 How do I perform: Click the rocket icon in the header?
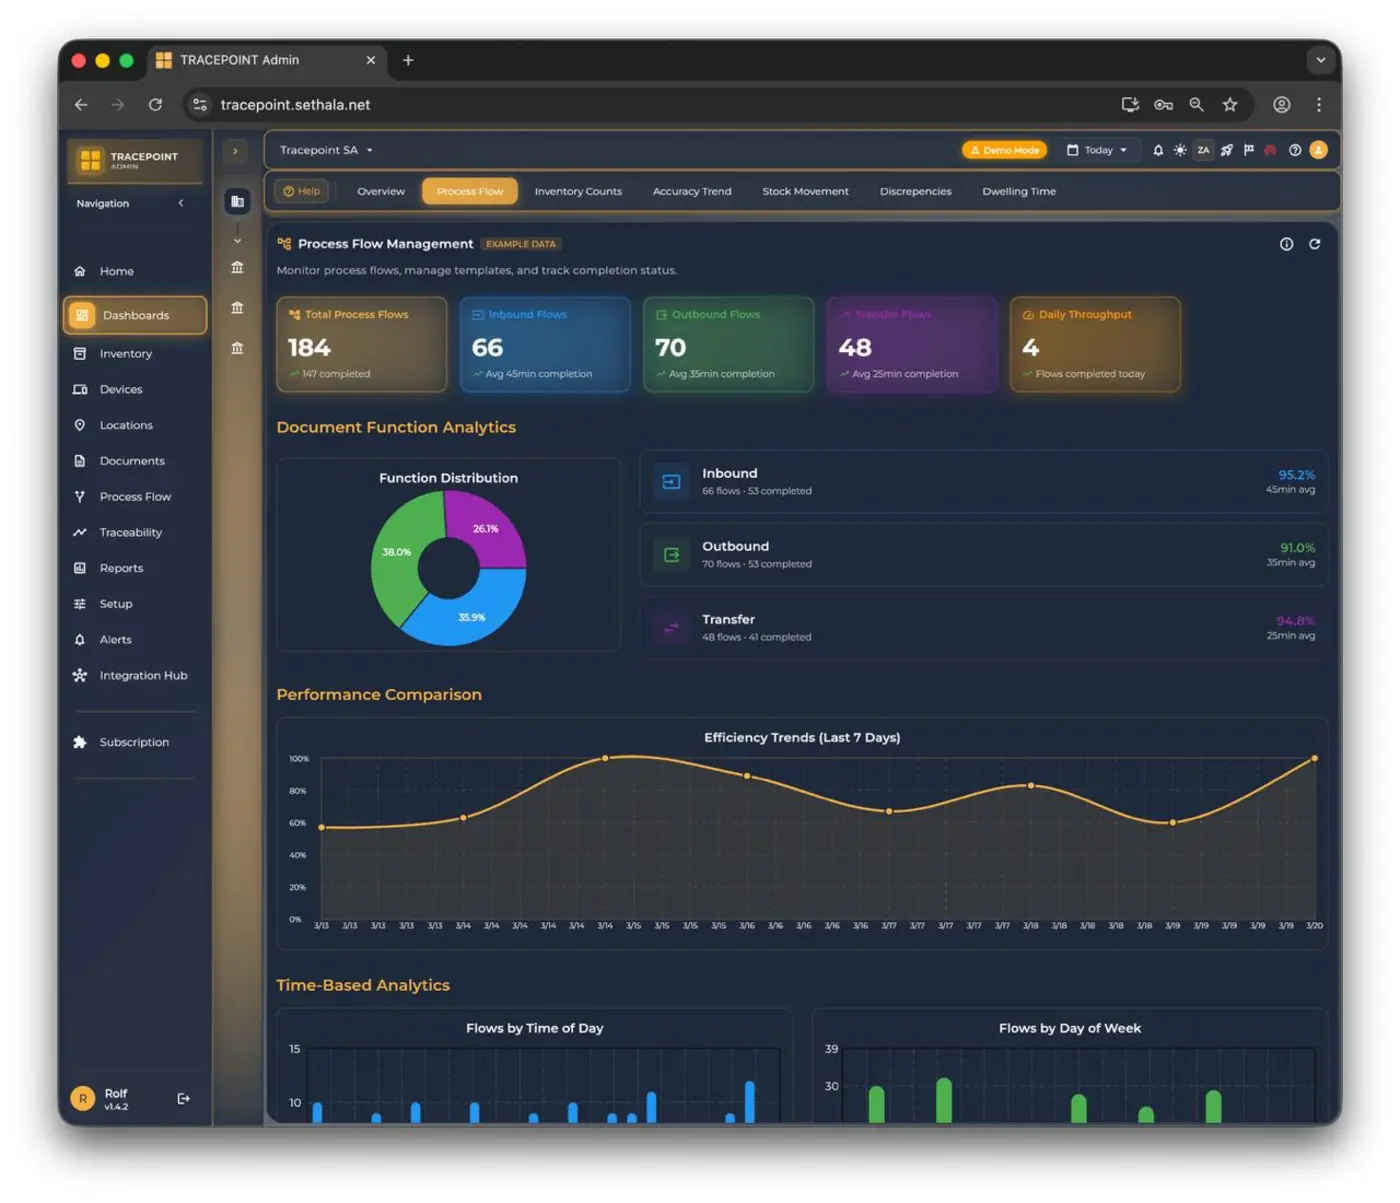pyautogui.click(x=1226, y=150)
